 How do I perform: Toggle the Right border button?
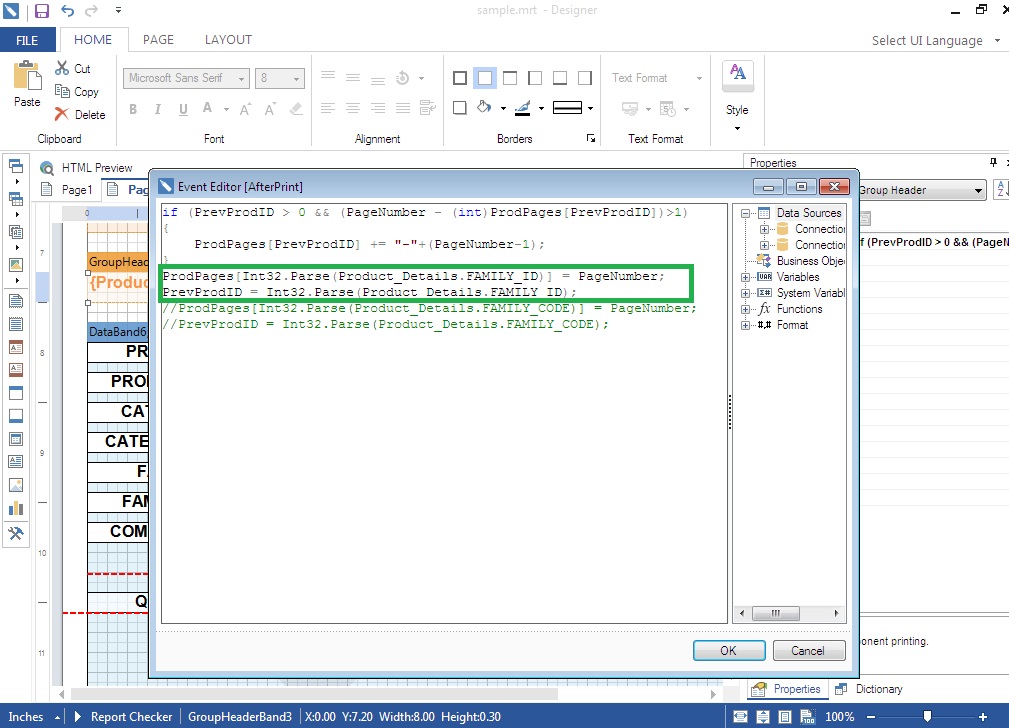(x=584, y=78)
